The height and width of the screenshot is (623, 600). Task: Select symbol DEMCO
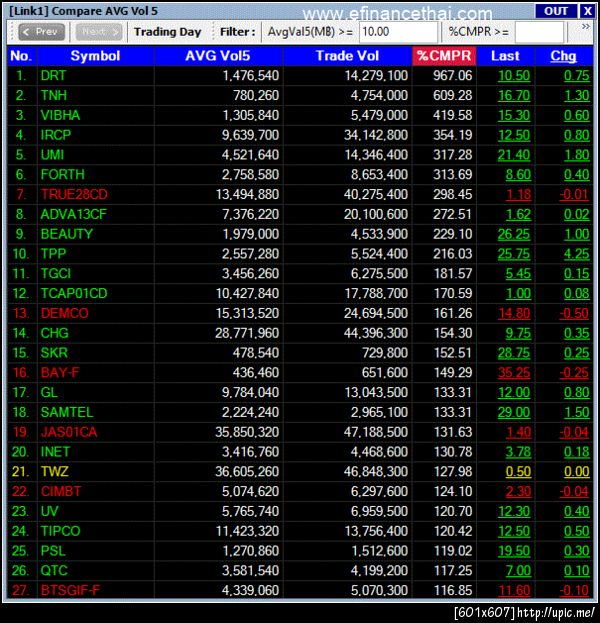(64, 313)
